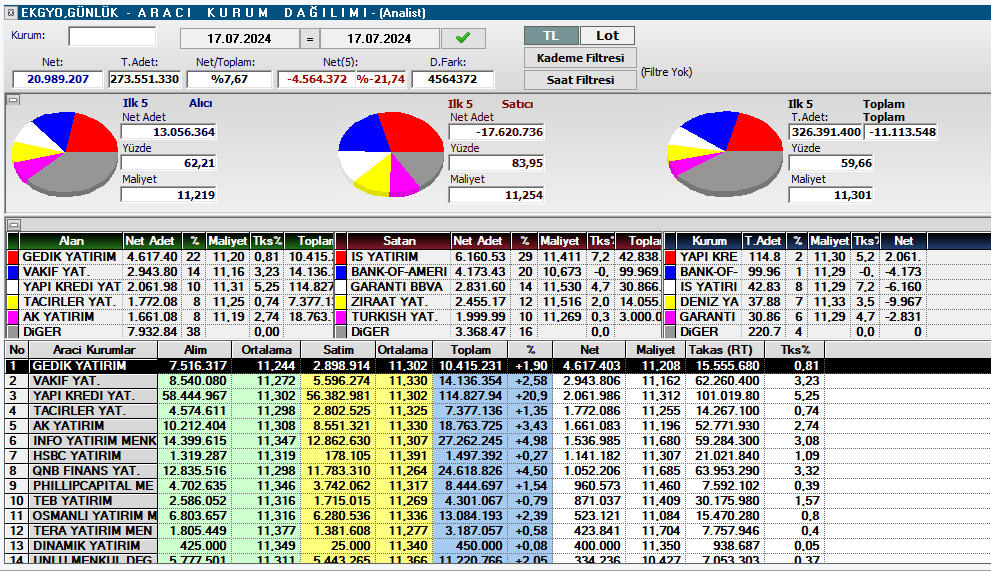Sort by Alan column header
The image size is (991, 571).
tap(71, 241)
